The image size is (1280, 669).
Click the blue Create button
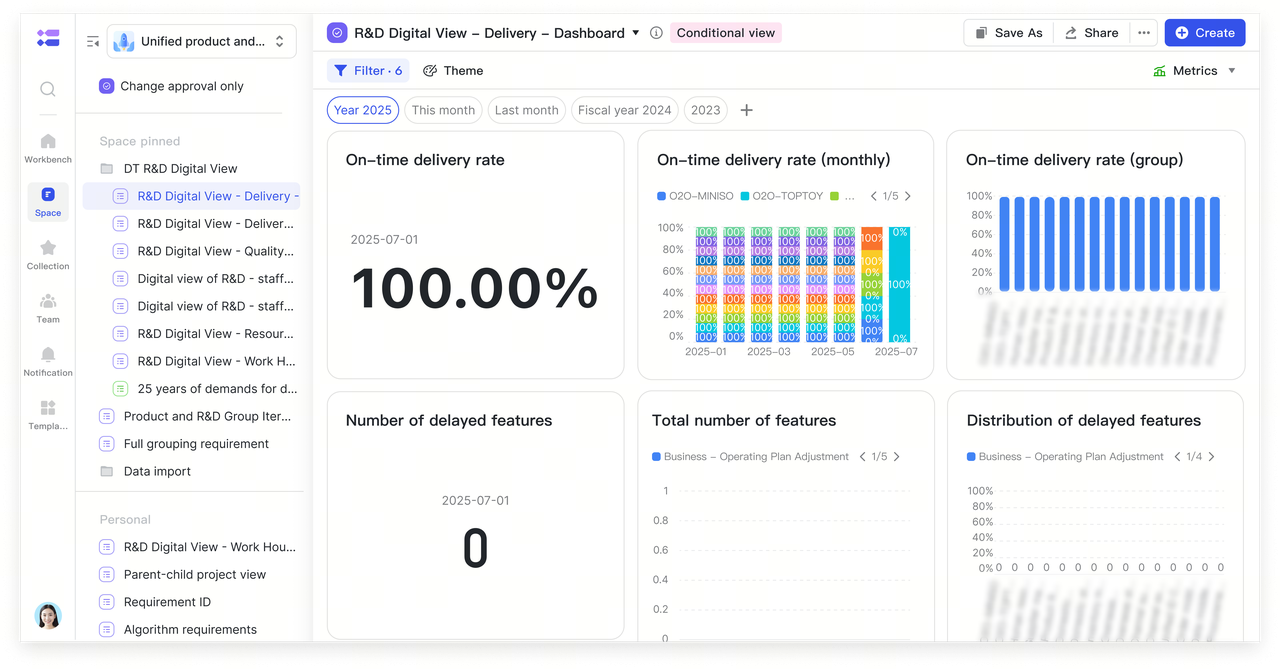click(x=1204, y=33)
